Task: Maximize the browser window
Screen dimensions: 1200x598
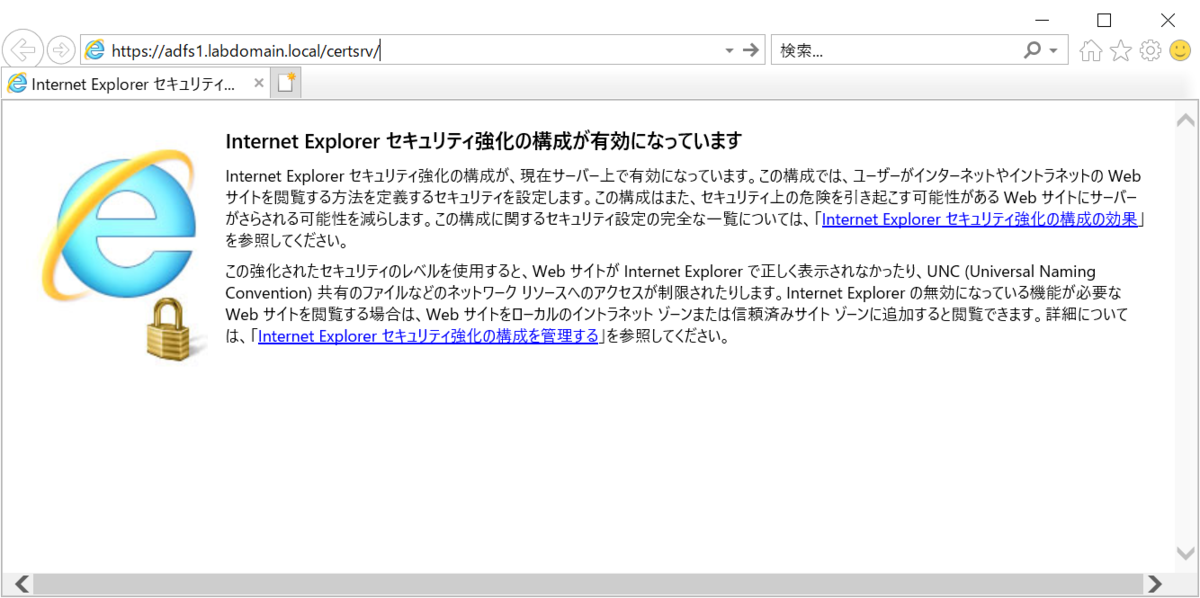Action: tap(1104, 19)
